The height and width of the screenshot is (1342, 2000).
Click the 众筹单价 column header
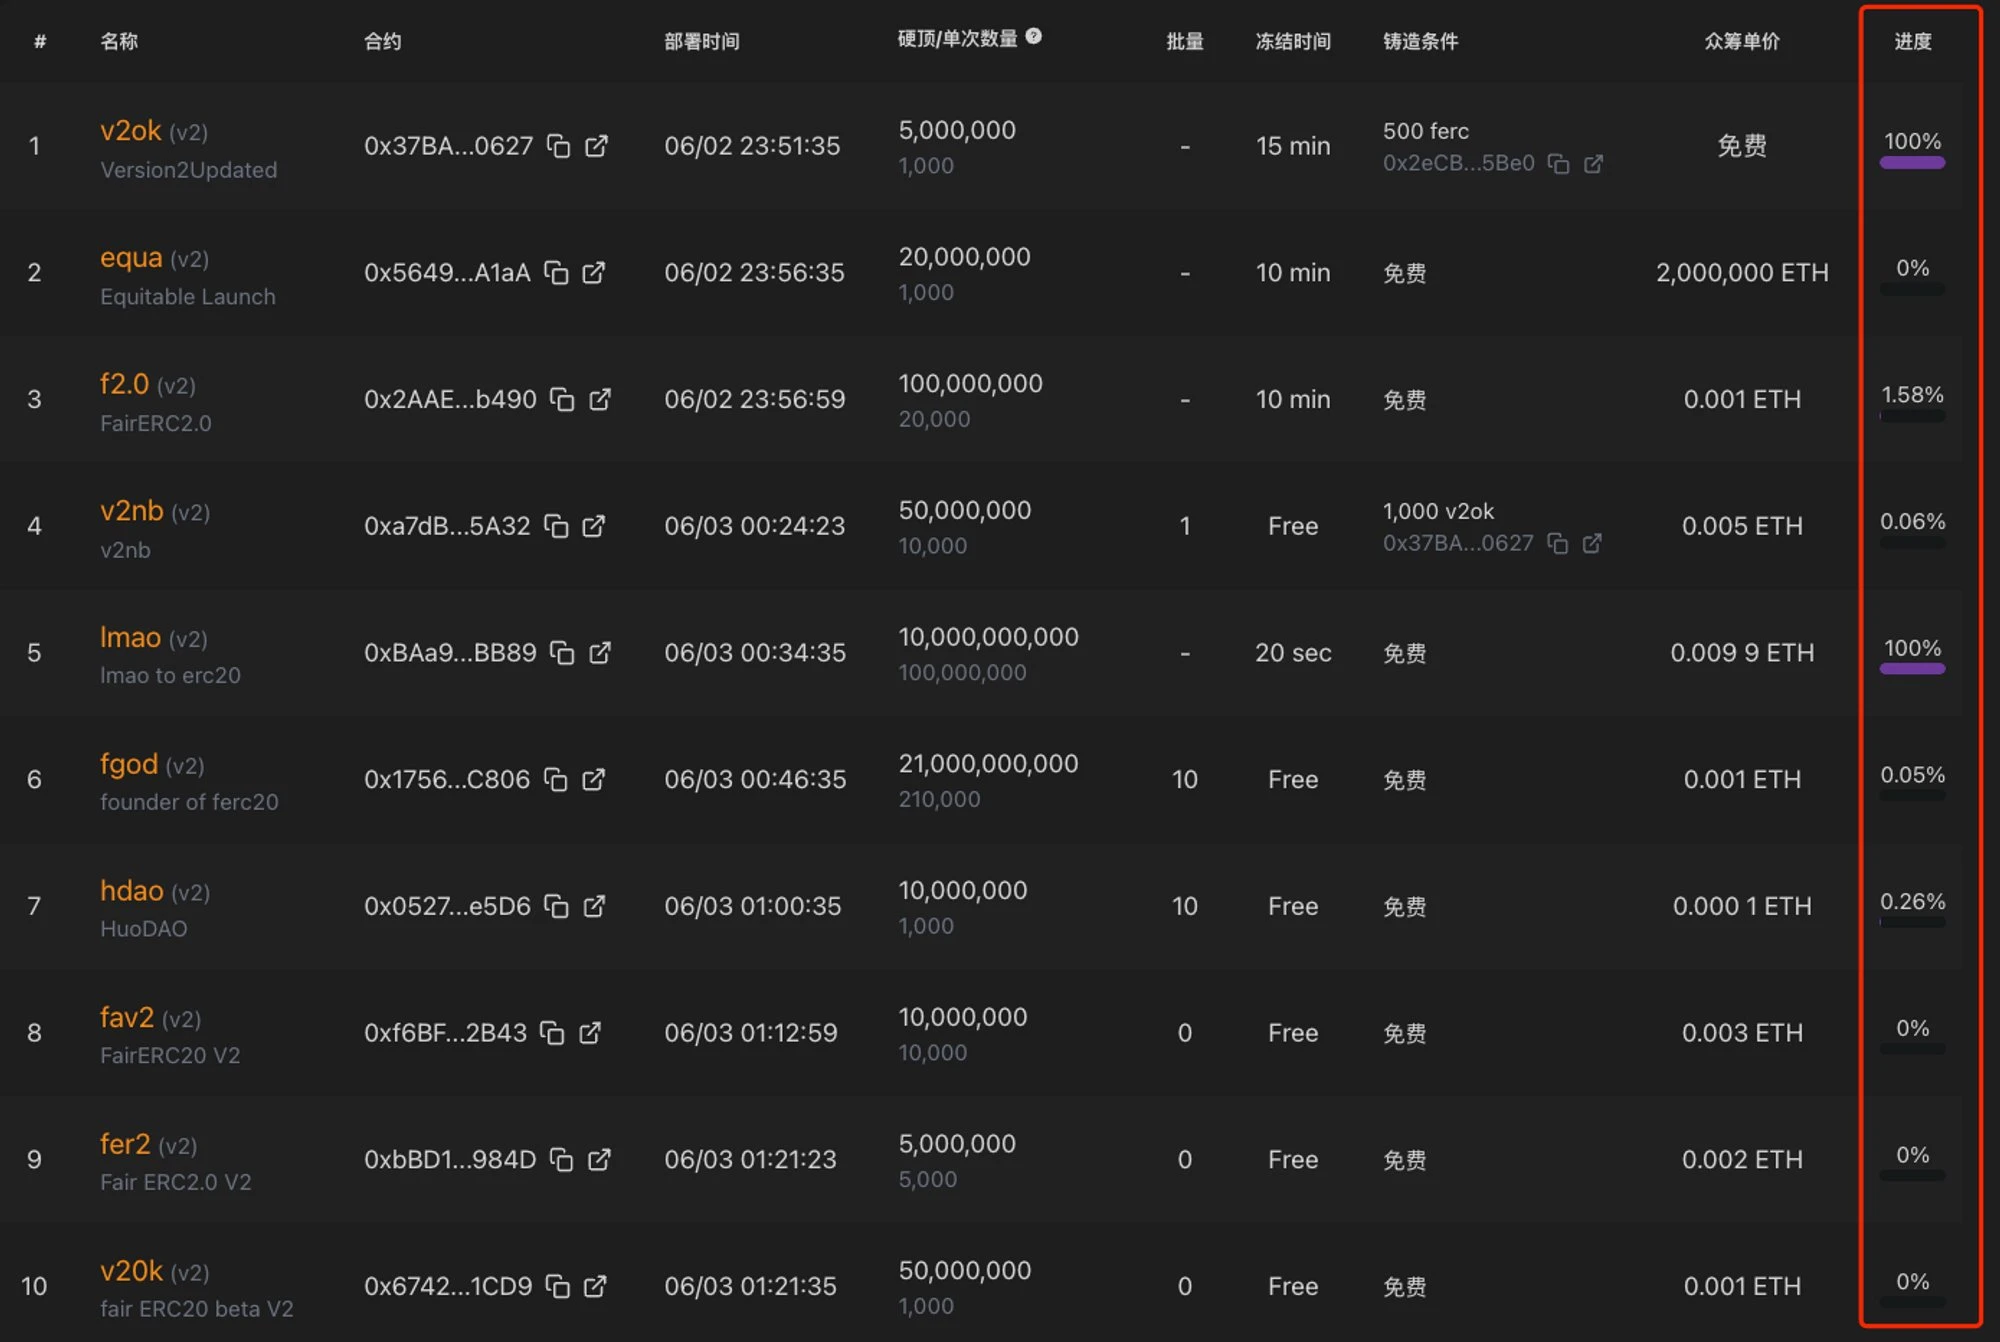(x=1742, y=41)
